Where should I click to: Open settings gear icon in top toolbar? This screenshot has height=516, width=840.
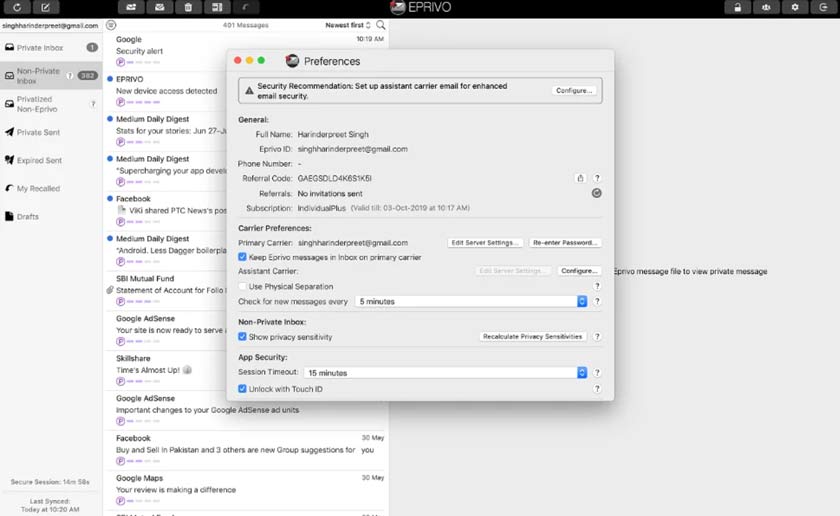(x=795, y=8)
